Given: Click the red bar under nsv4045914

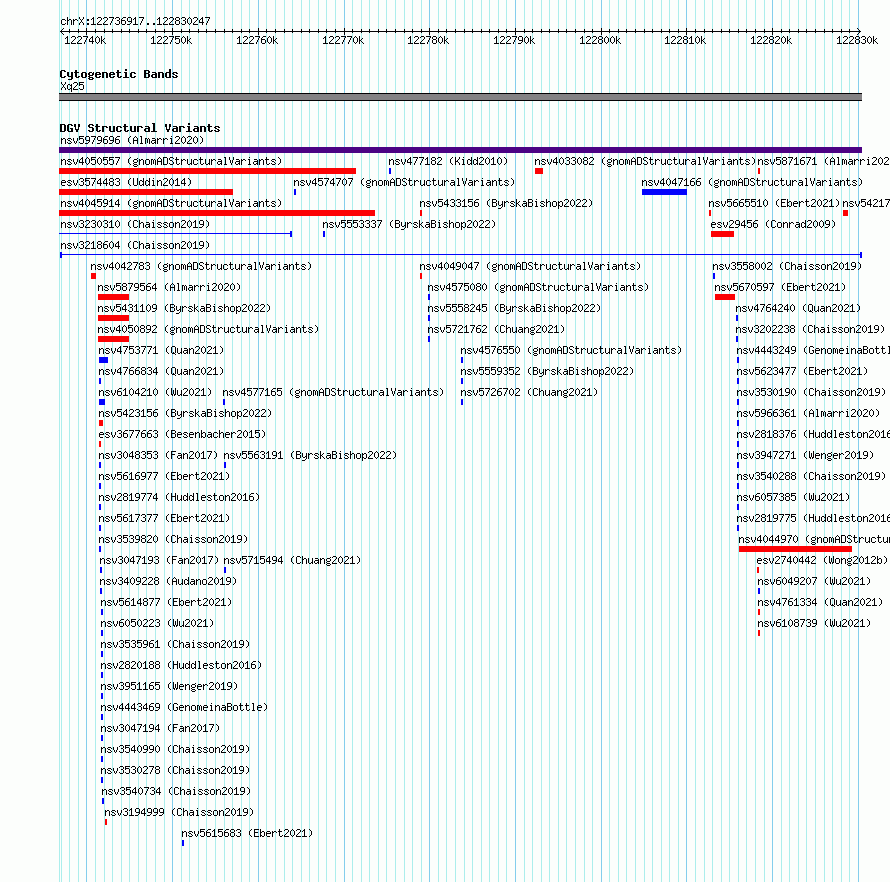Looking at the screenshot, I should [x=217, y=213].
